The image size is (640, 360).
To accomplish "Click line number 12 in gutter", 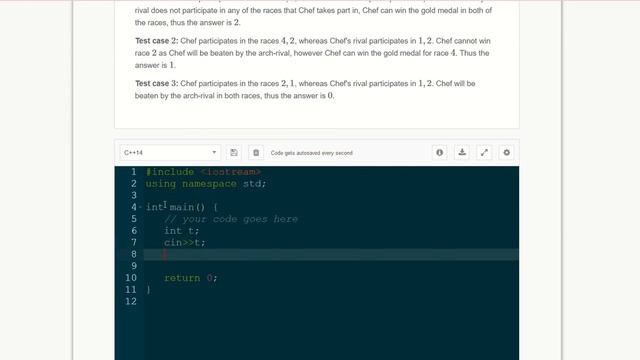I will coord(131,301).
